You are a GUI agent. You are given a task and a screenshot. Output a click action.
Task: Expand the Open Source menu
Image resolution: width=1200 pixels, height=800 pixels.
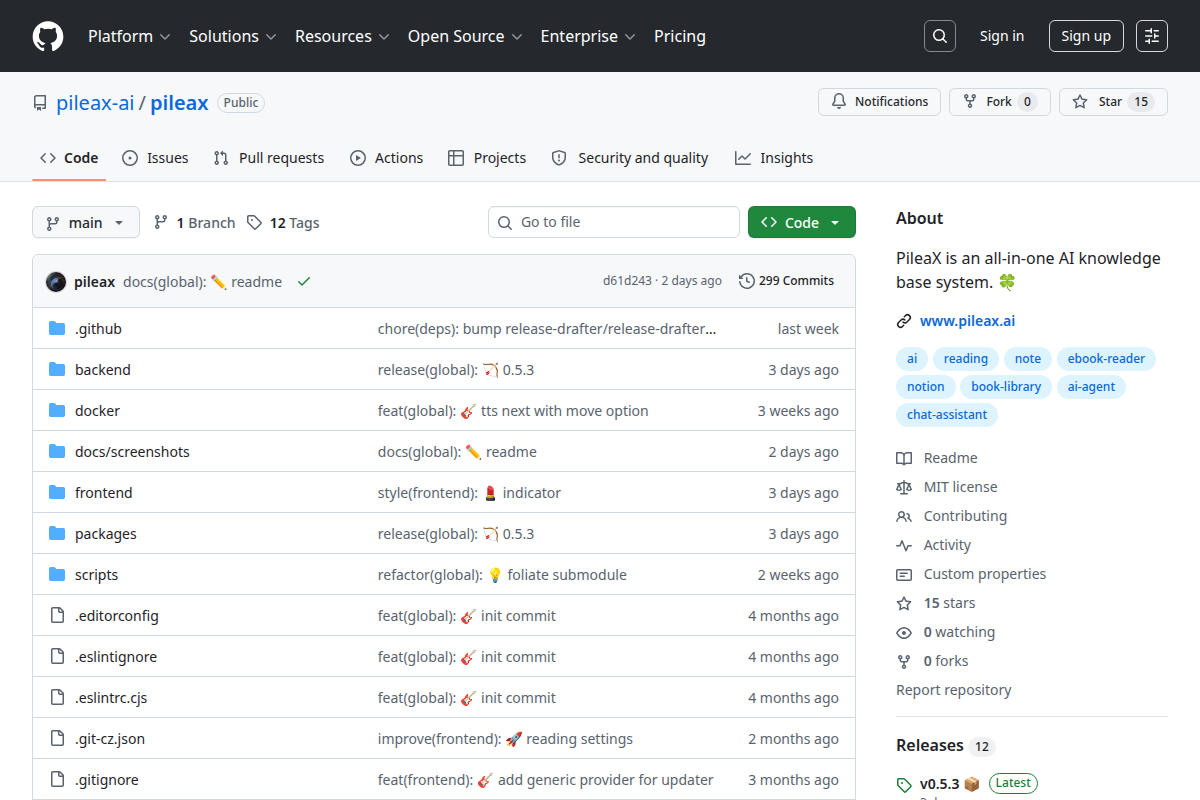(465, 36)
